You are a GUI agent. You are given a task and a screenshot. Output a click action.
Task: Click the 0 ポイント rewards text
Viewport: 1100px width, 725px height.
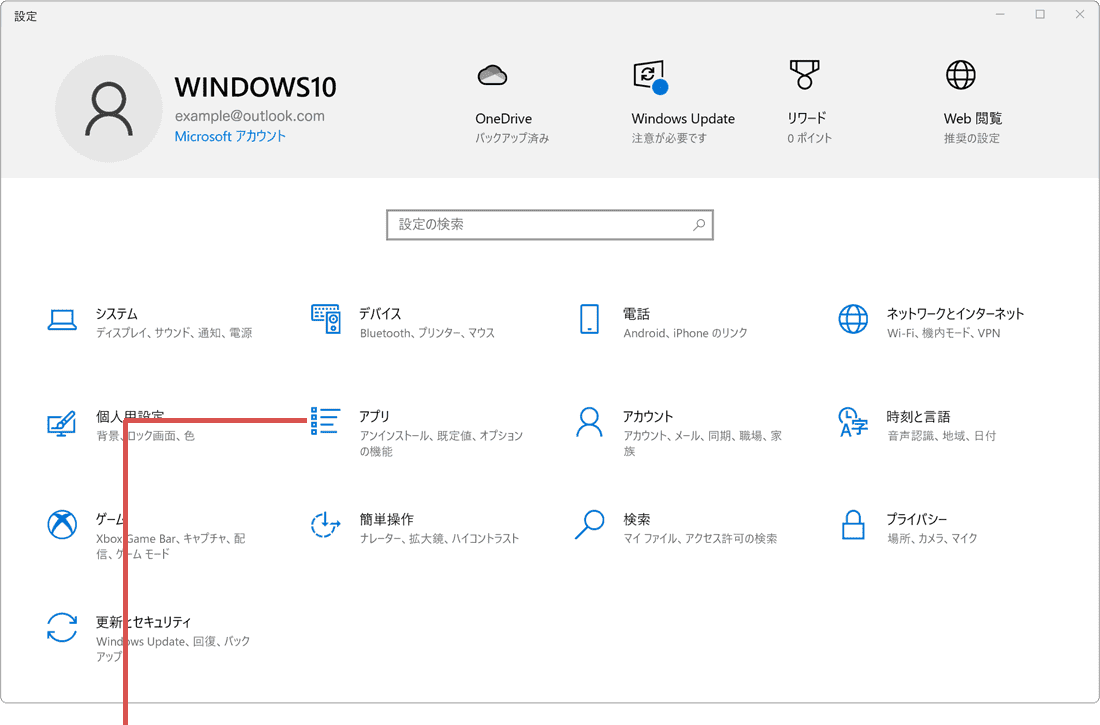pos(810,138)
